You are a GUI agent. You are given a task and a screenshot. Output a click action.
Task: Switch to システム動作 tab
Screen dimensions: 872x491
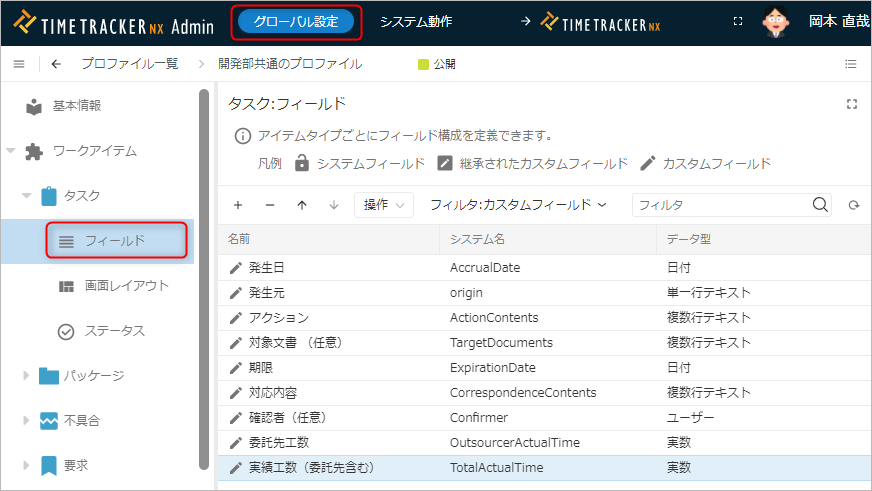pyautogui.click(x=416, y=21)
